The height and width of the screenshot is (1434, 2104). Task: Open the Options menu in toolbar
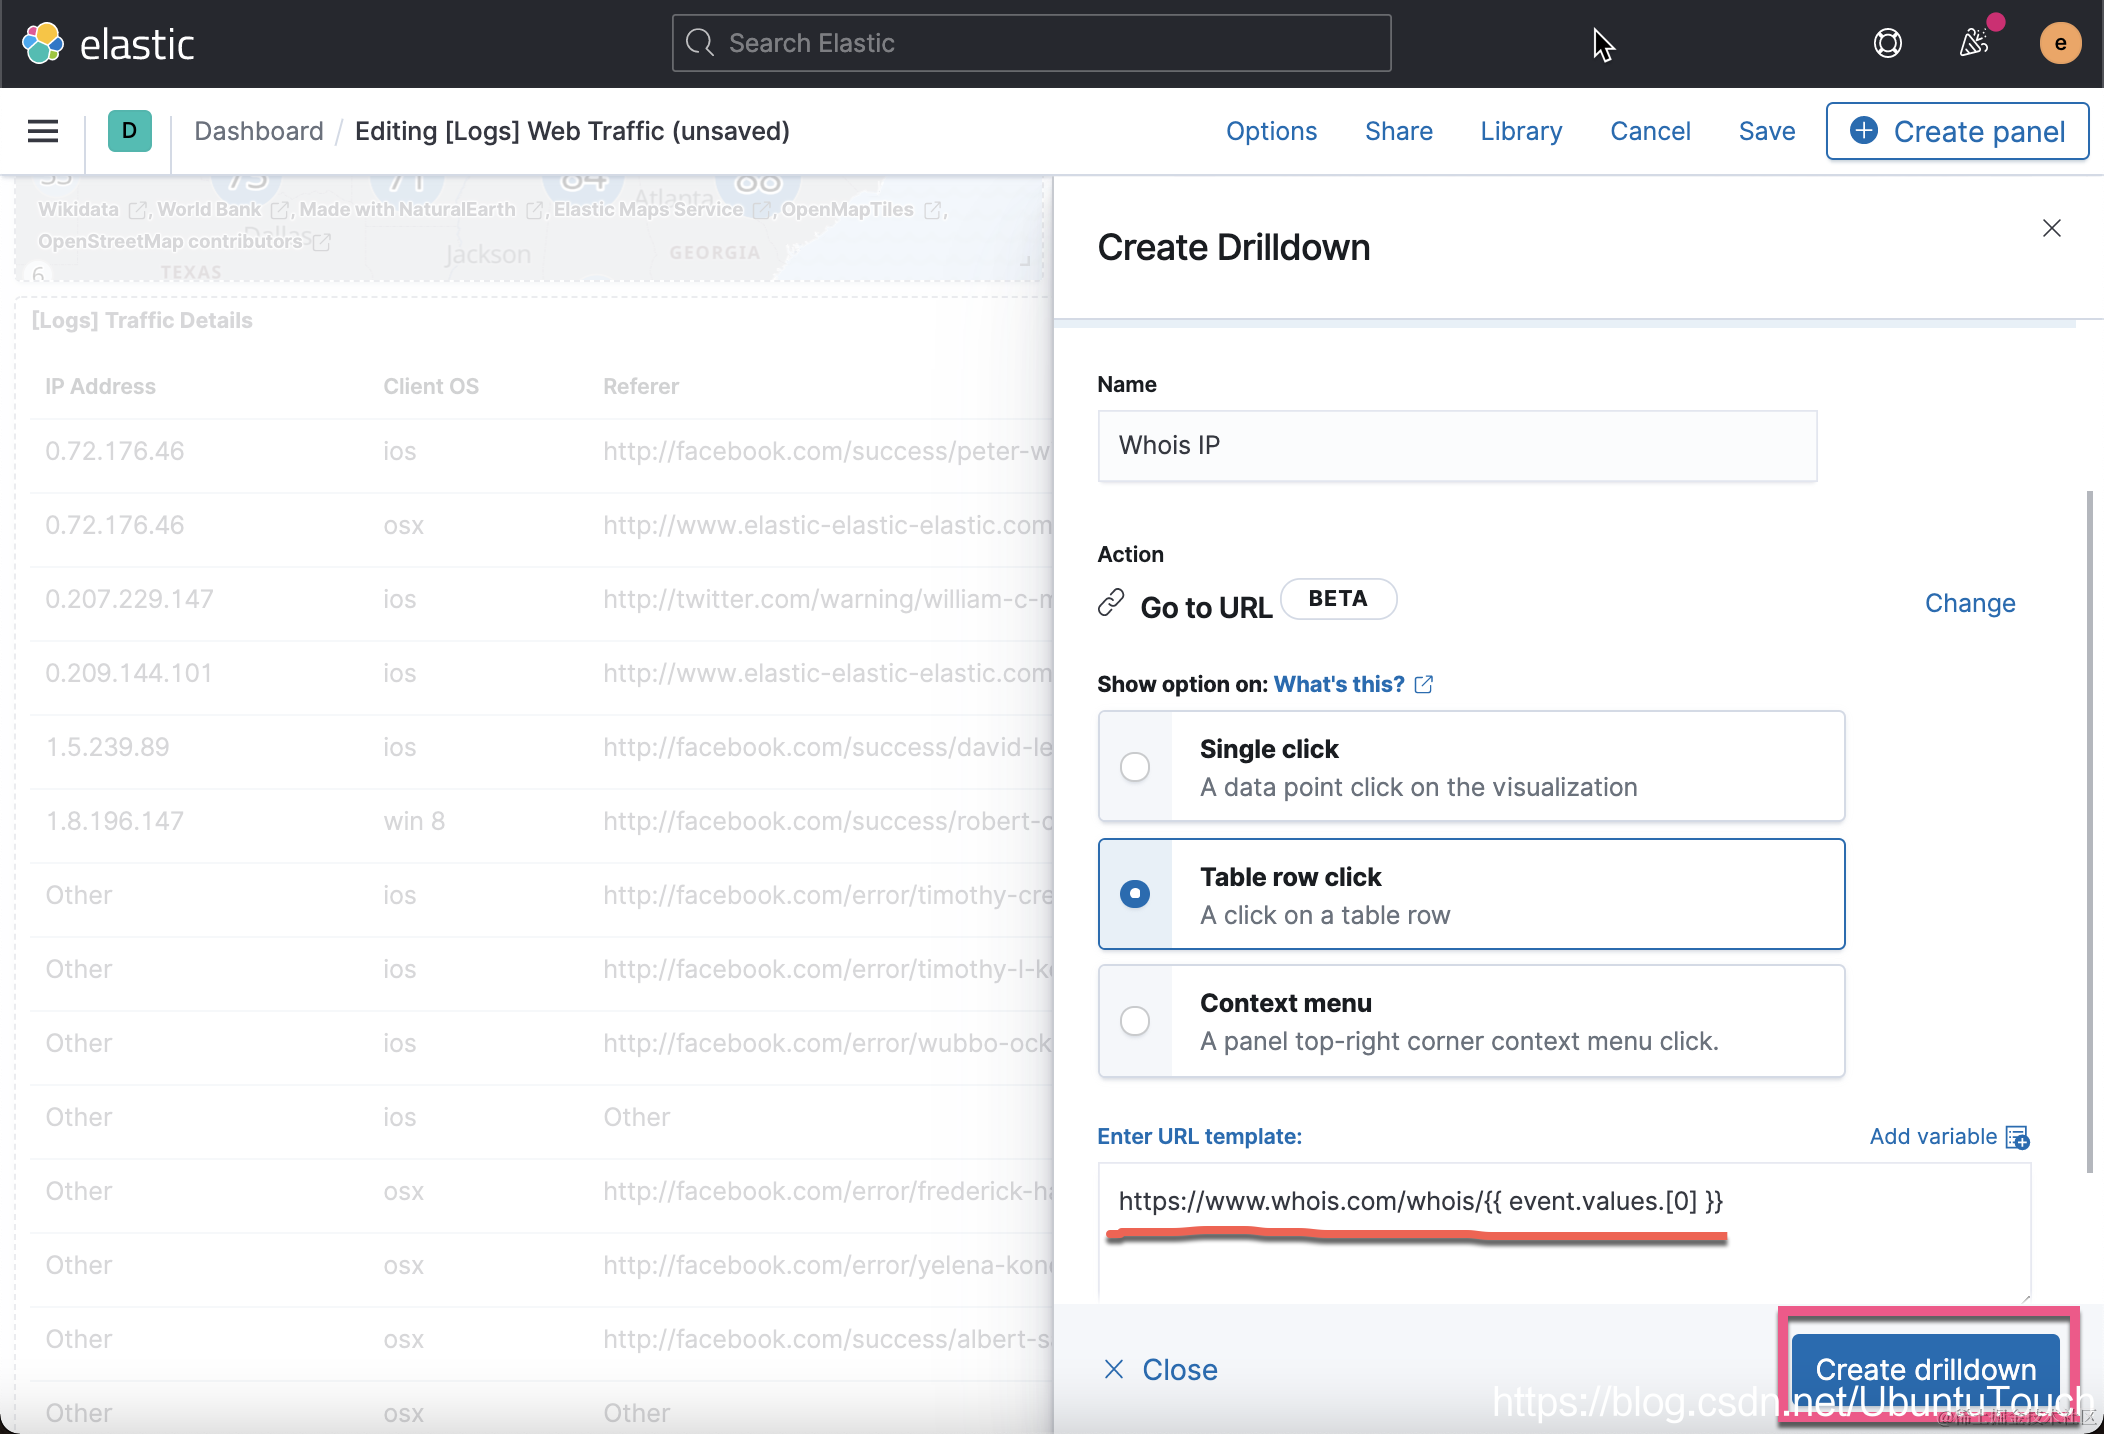(1271, 131)
